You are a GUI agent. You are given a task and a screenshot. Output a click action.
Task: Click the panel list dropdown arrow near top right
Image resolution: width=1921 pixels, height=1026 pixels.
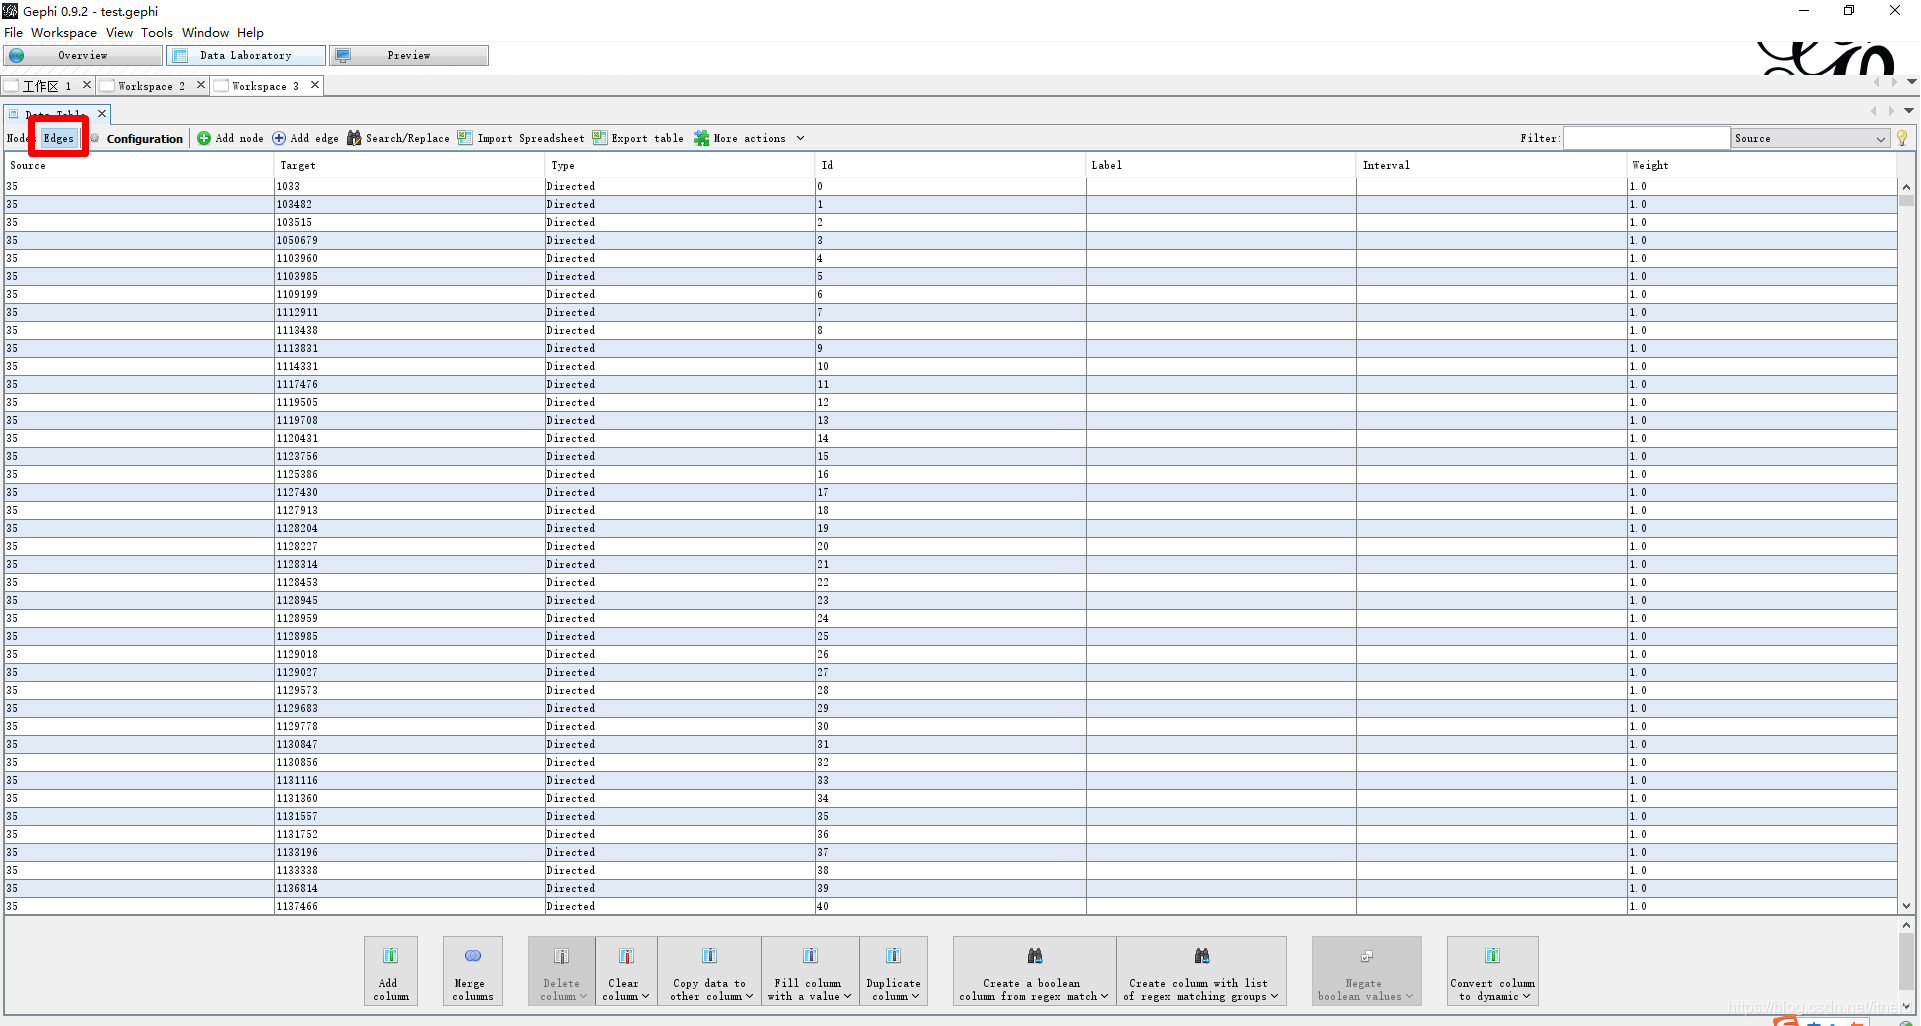[1909, 111]
